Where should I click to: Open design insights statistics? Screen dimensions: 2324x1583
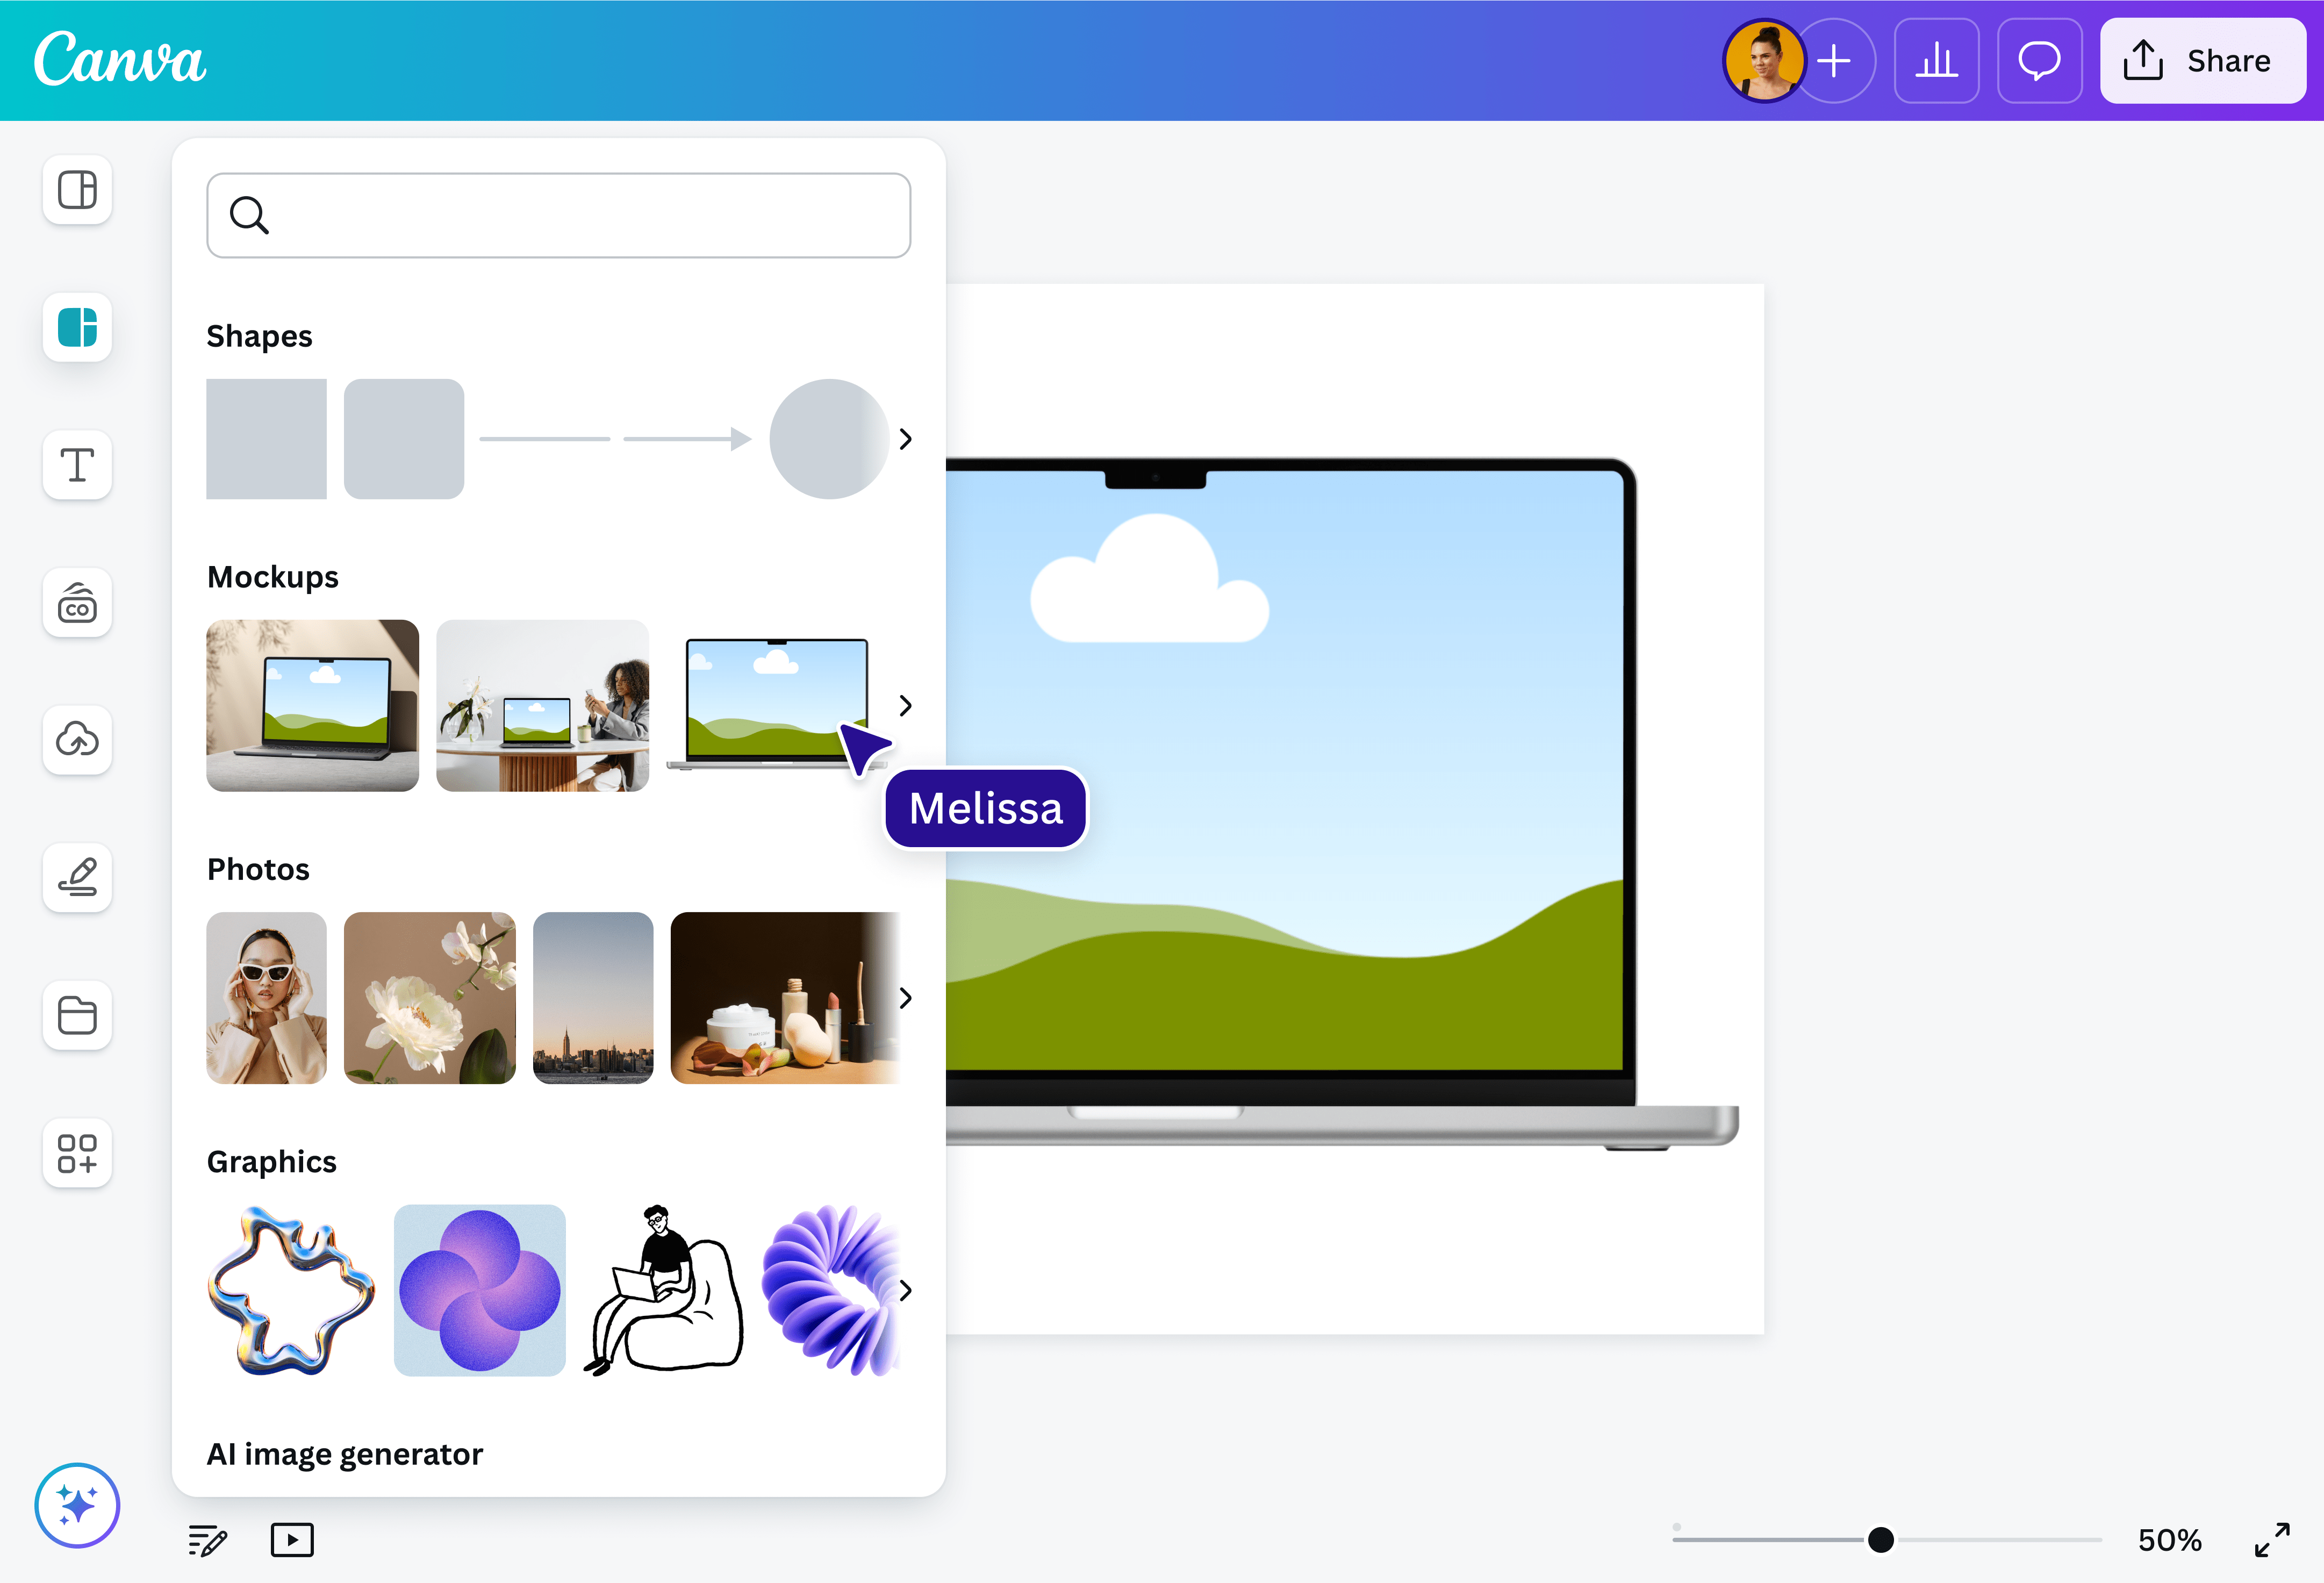pos(1936,60)
